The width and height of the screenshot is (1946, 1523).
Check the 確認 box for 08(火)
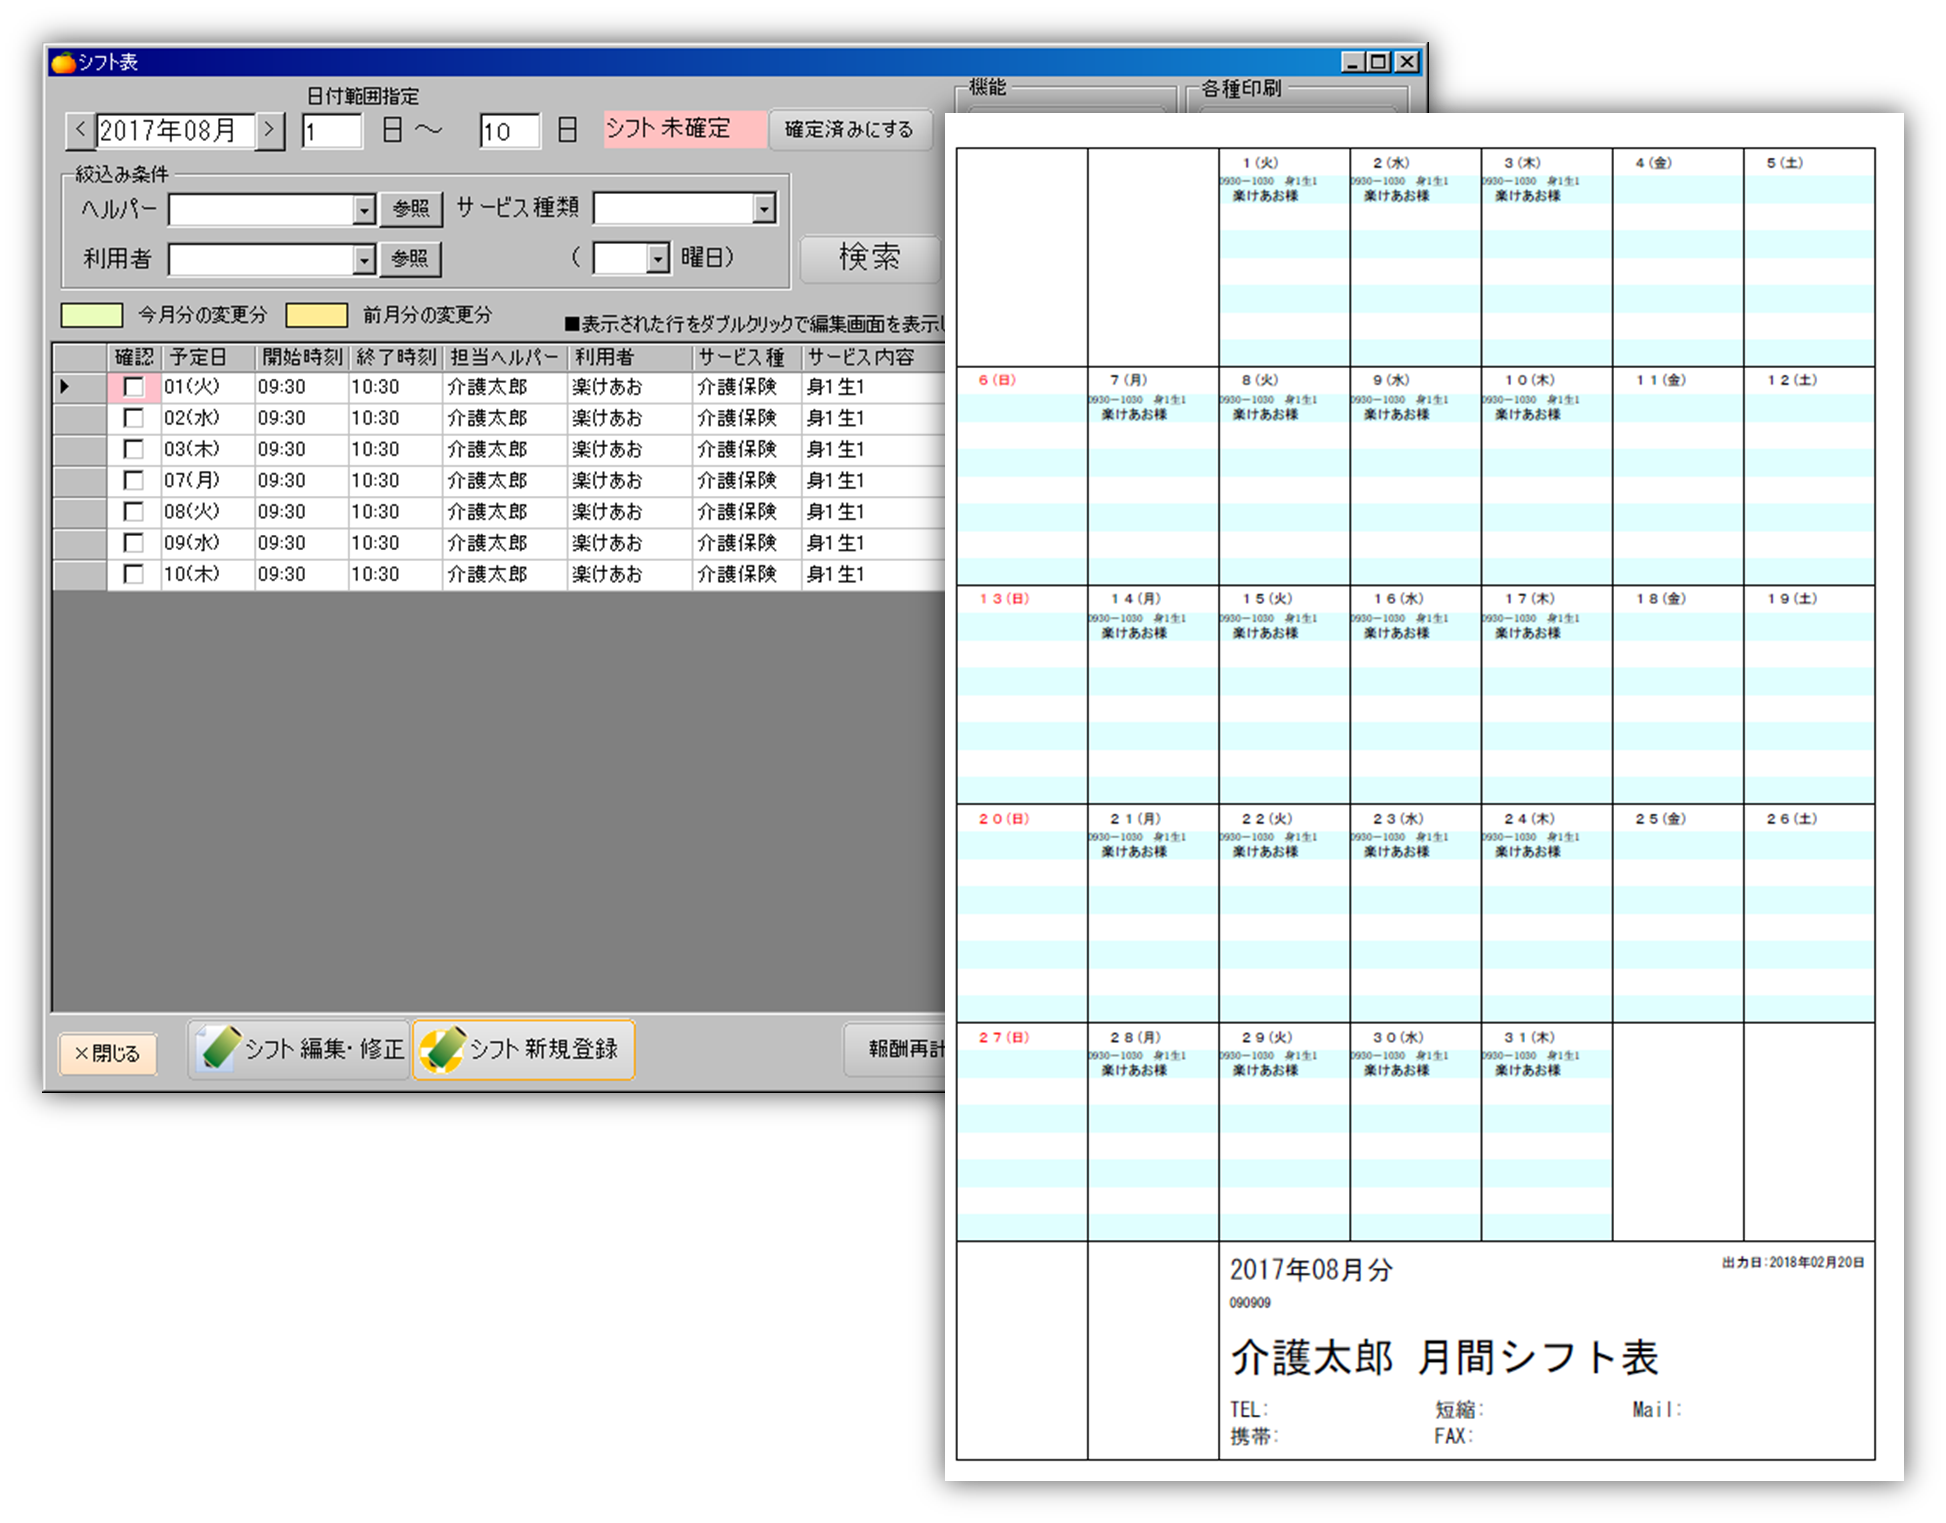tap(133, 511)
